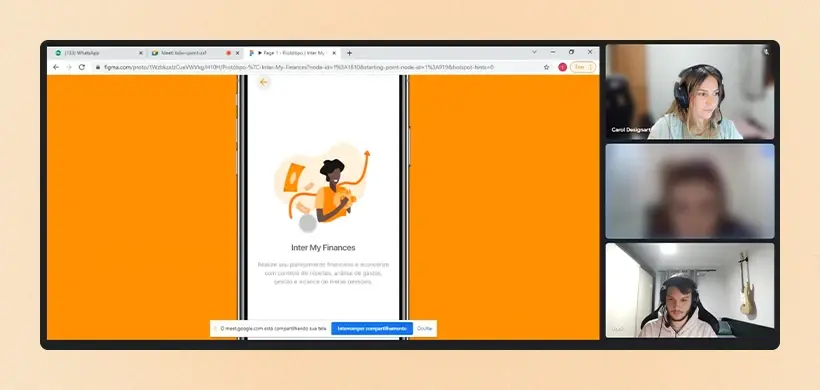
Task: Click the browser forward navigation arrow
Action: point(69,67)
